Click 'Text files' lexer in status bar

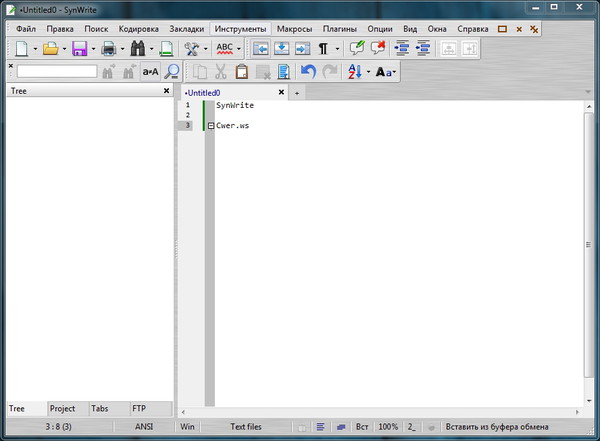(x=245, y=427)
